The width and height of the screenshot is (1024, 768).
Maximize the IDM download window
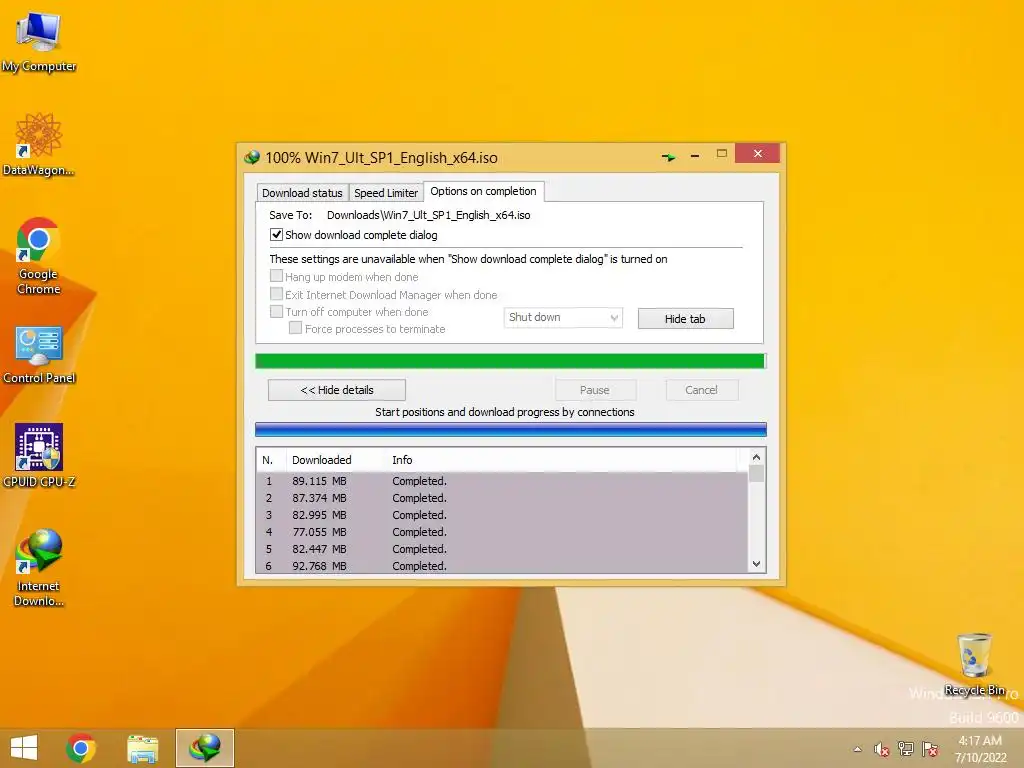(x=722, y=154)
